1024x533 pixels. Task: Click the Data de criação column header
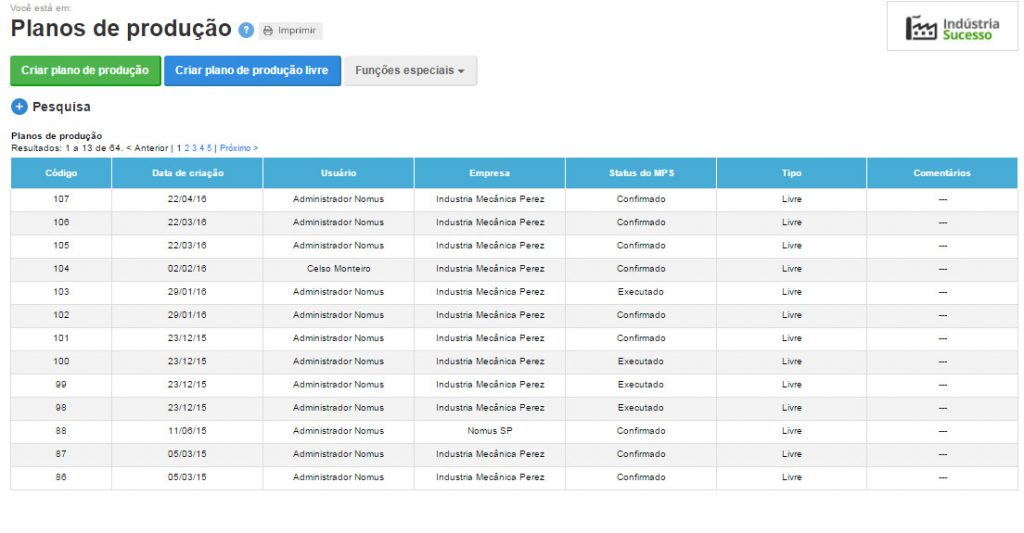pos(187,173)
